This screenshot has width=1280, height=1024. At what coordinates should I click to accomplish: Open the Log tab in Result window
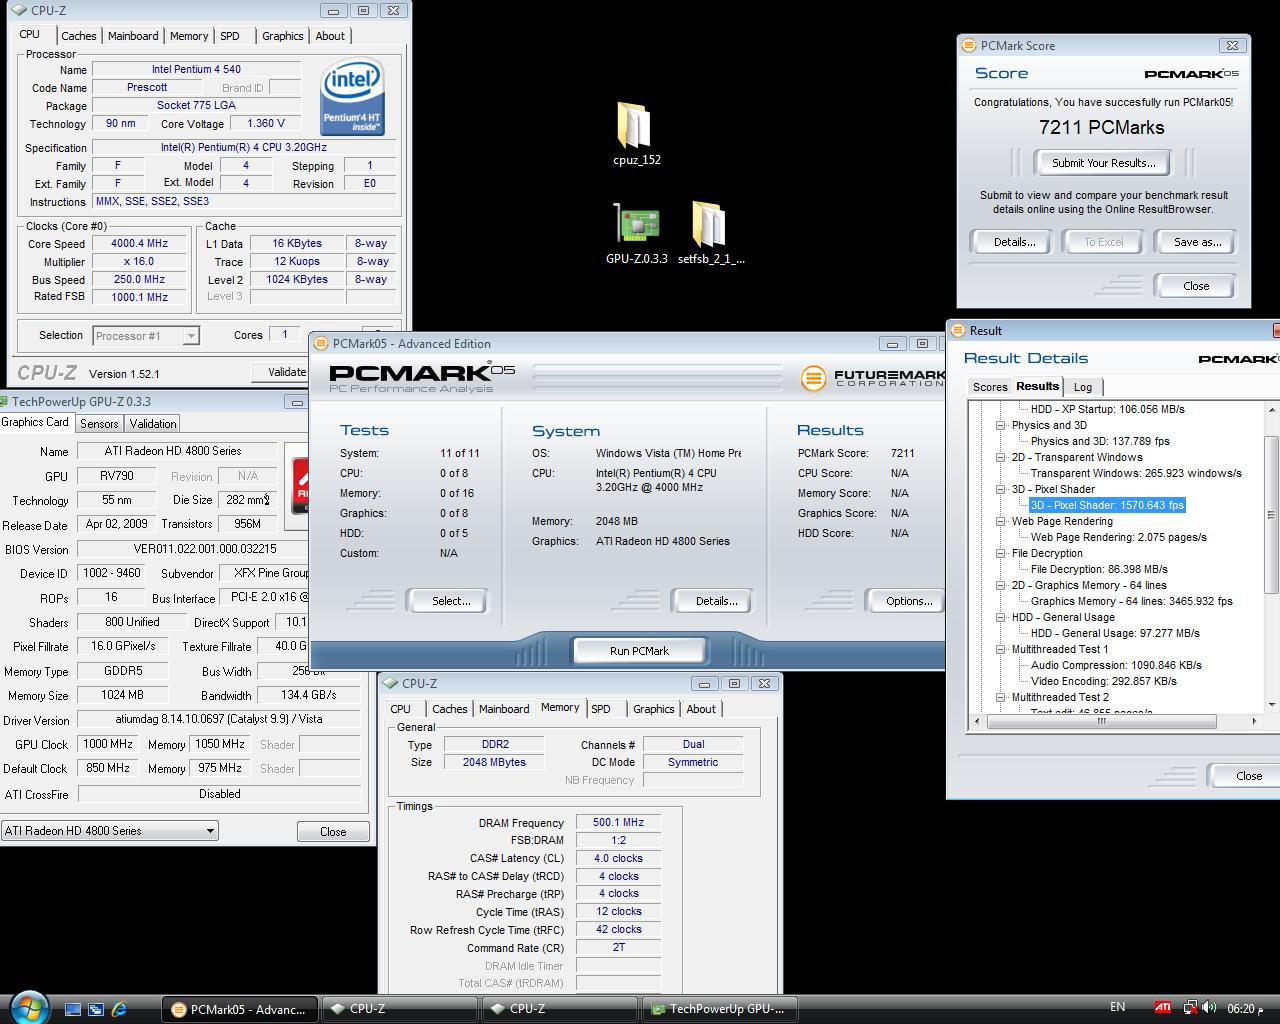[x=1083, y=387]
